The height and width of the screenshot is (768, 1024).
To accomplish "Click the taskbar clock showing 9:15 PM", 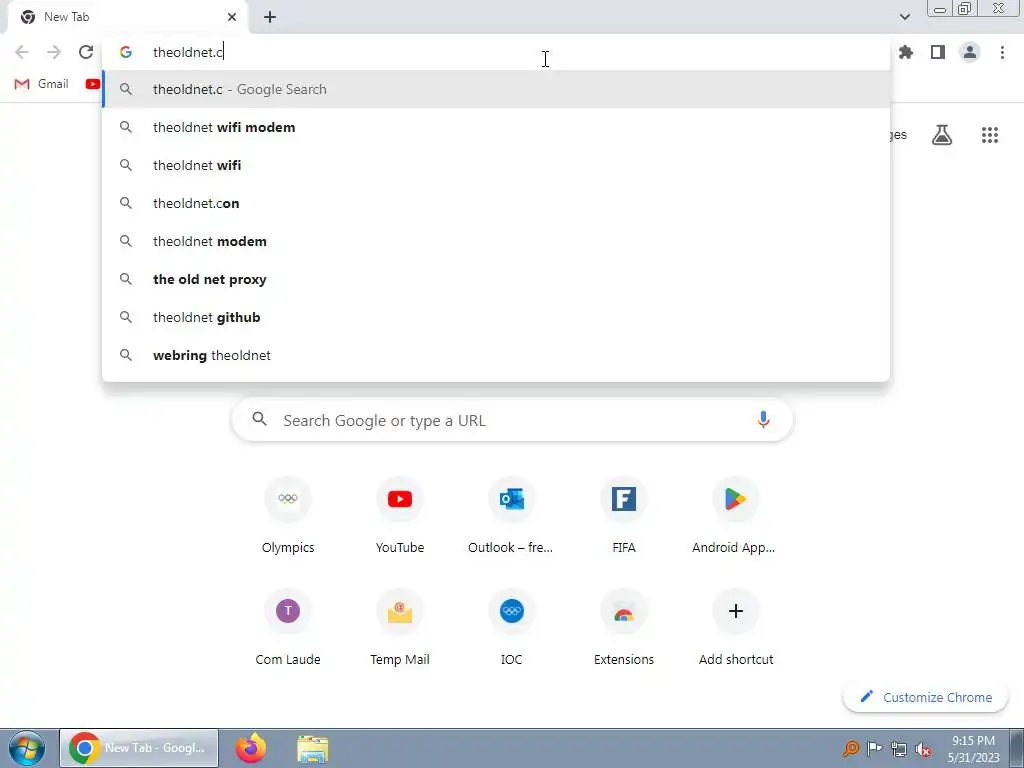I will (x=973, y=748).
